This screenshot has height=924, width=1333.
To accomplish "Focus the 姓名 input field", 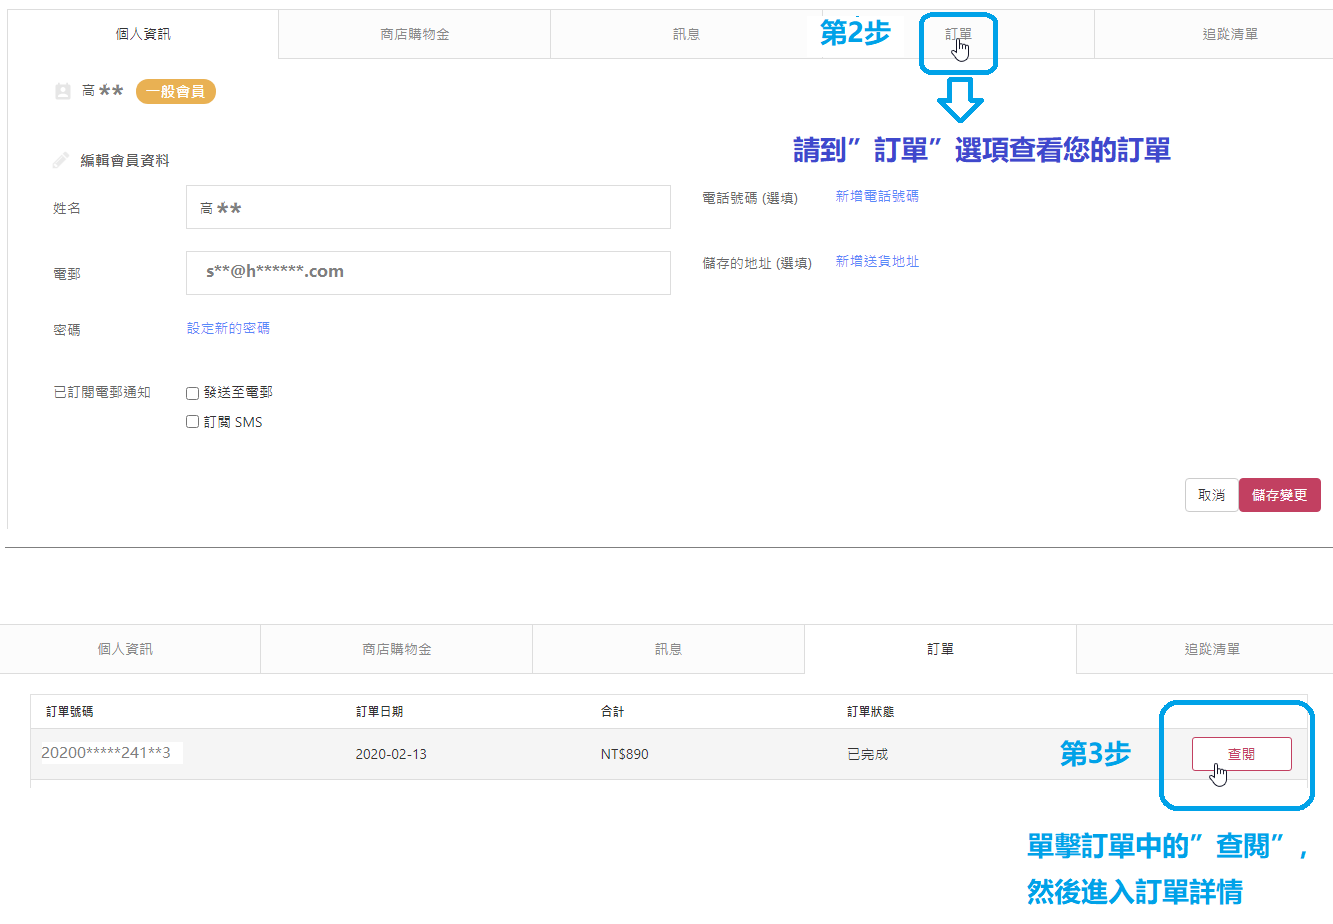I will point(428,207).
